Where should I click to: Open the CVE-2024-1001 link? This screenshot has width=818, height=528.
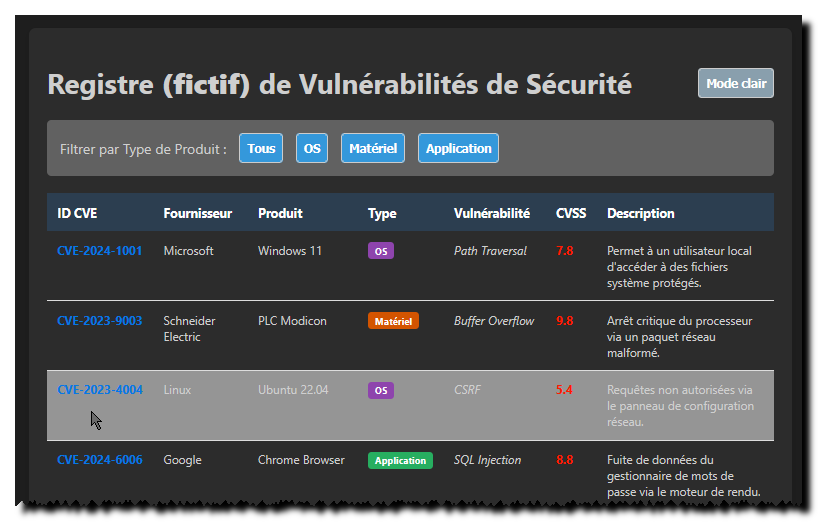[x=100, y=251]
